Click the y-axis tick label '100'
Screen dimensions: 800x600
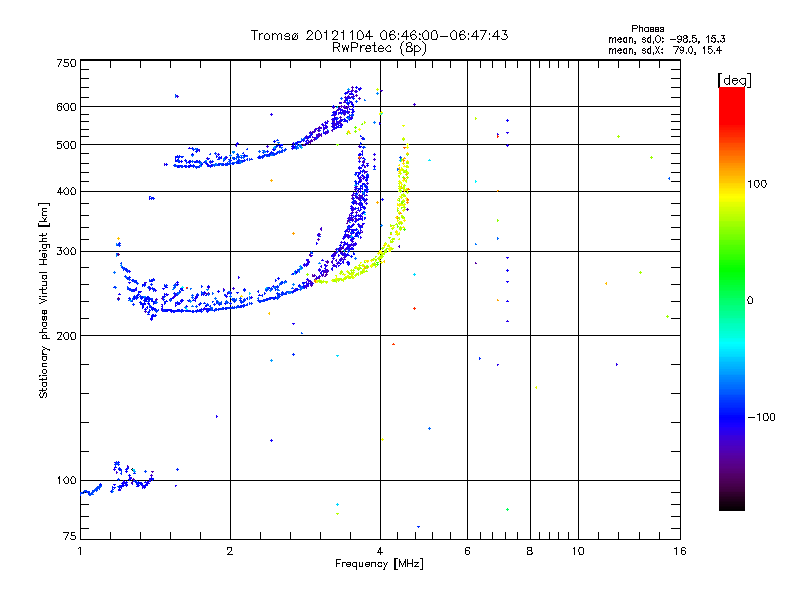coord(66,481)
